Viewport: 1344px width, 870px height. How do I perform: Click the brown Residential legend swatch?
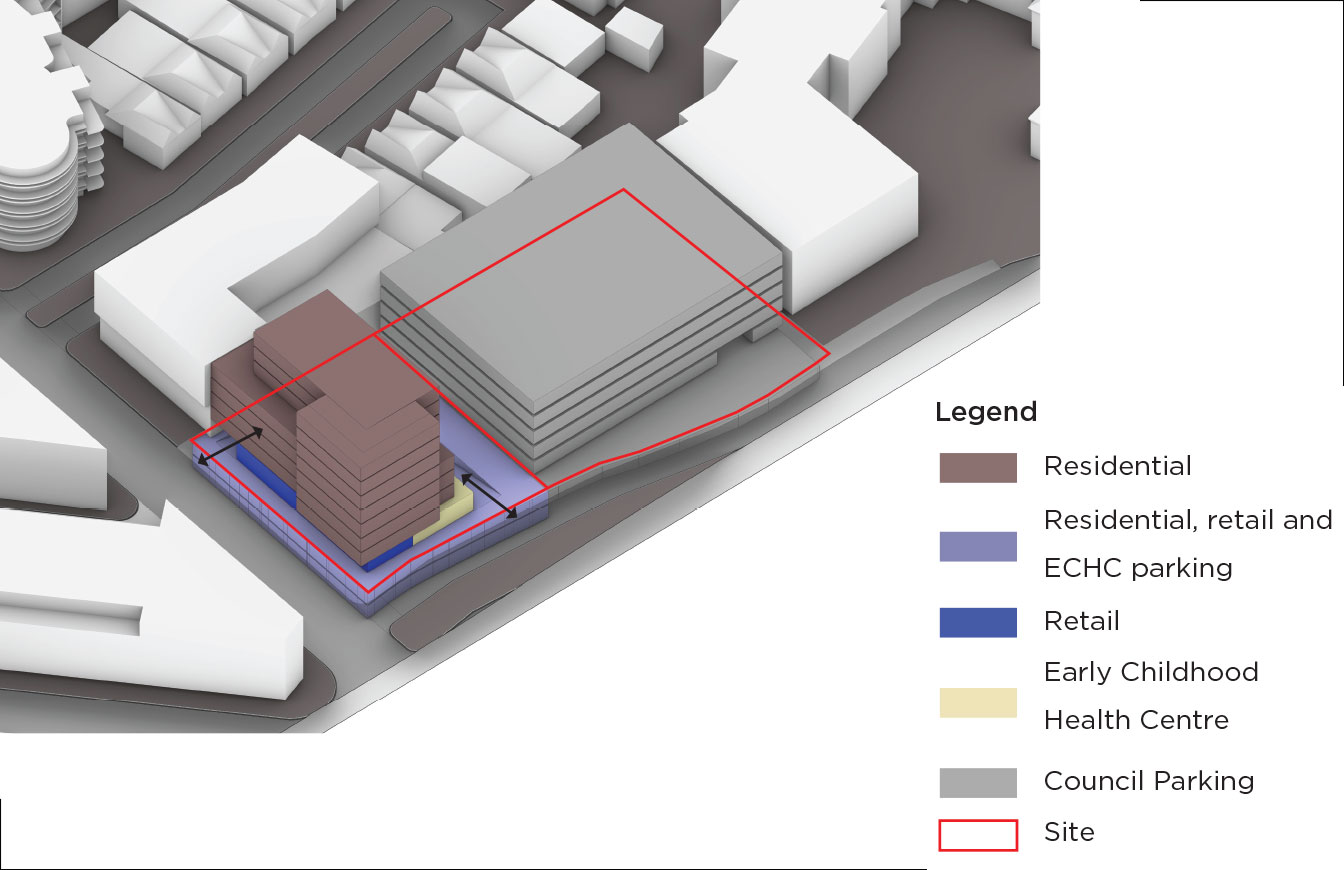[977, 467]
